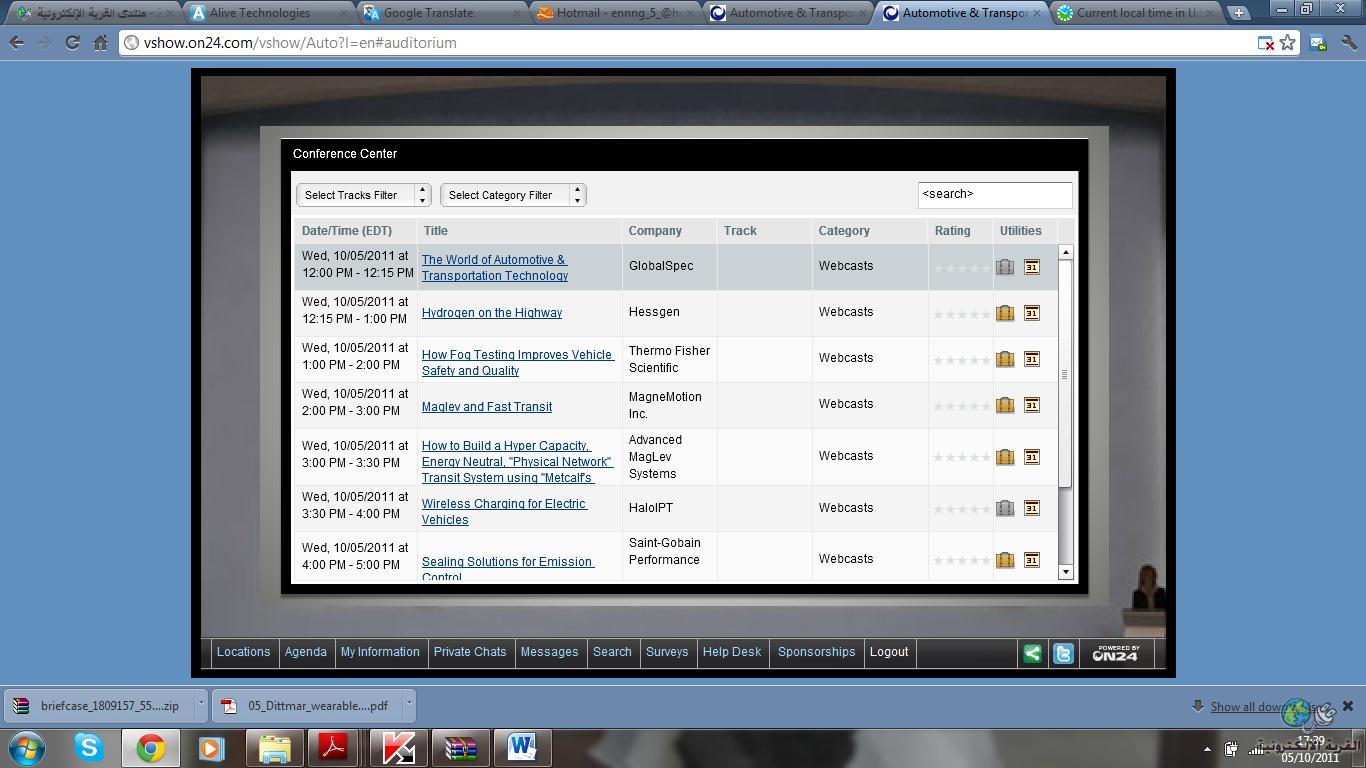
Task: Click the webcast list scrollbar down arrow
Action: pos(1065,572)
